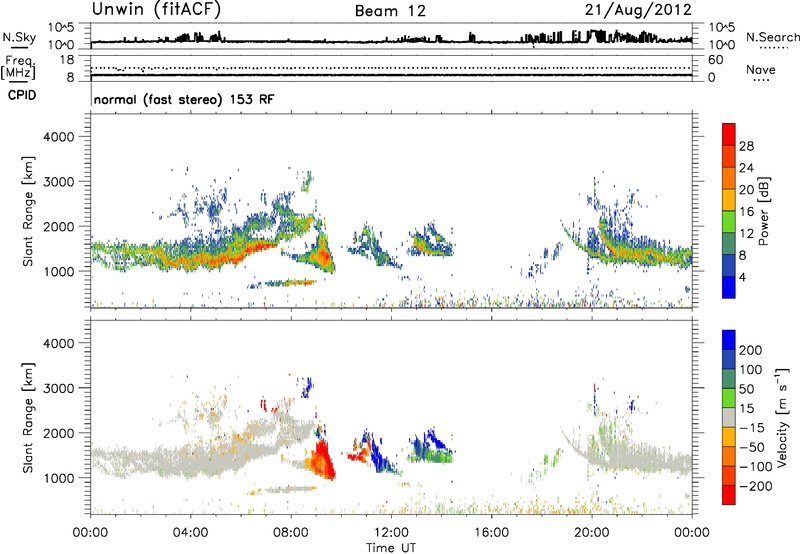
Task: Click '04:00' on the time axis
Action: click(190, 533)
